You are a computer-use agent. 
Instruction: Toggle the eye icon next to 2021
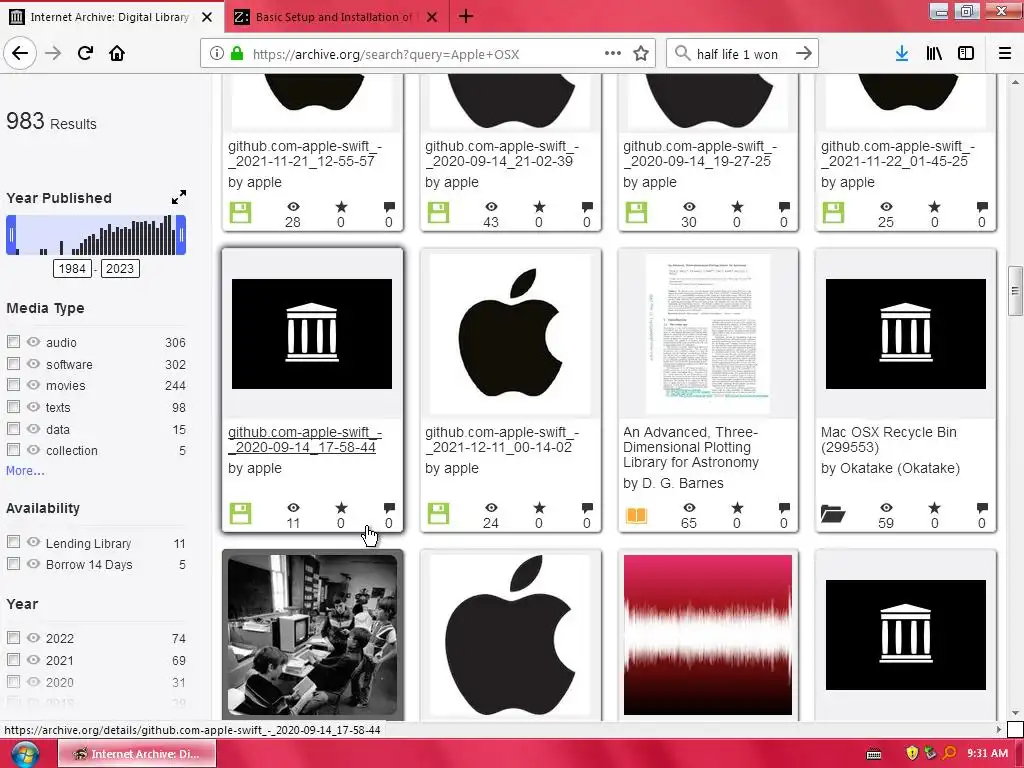[x=33, y=659]
